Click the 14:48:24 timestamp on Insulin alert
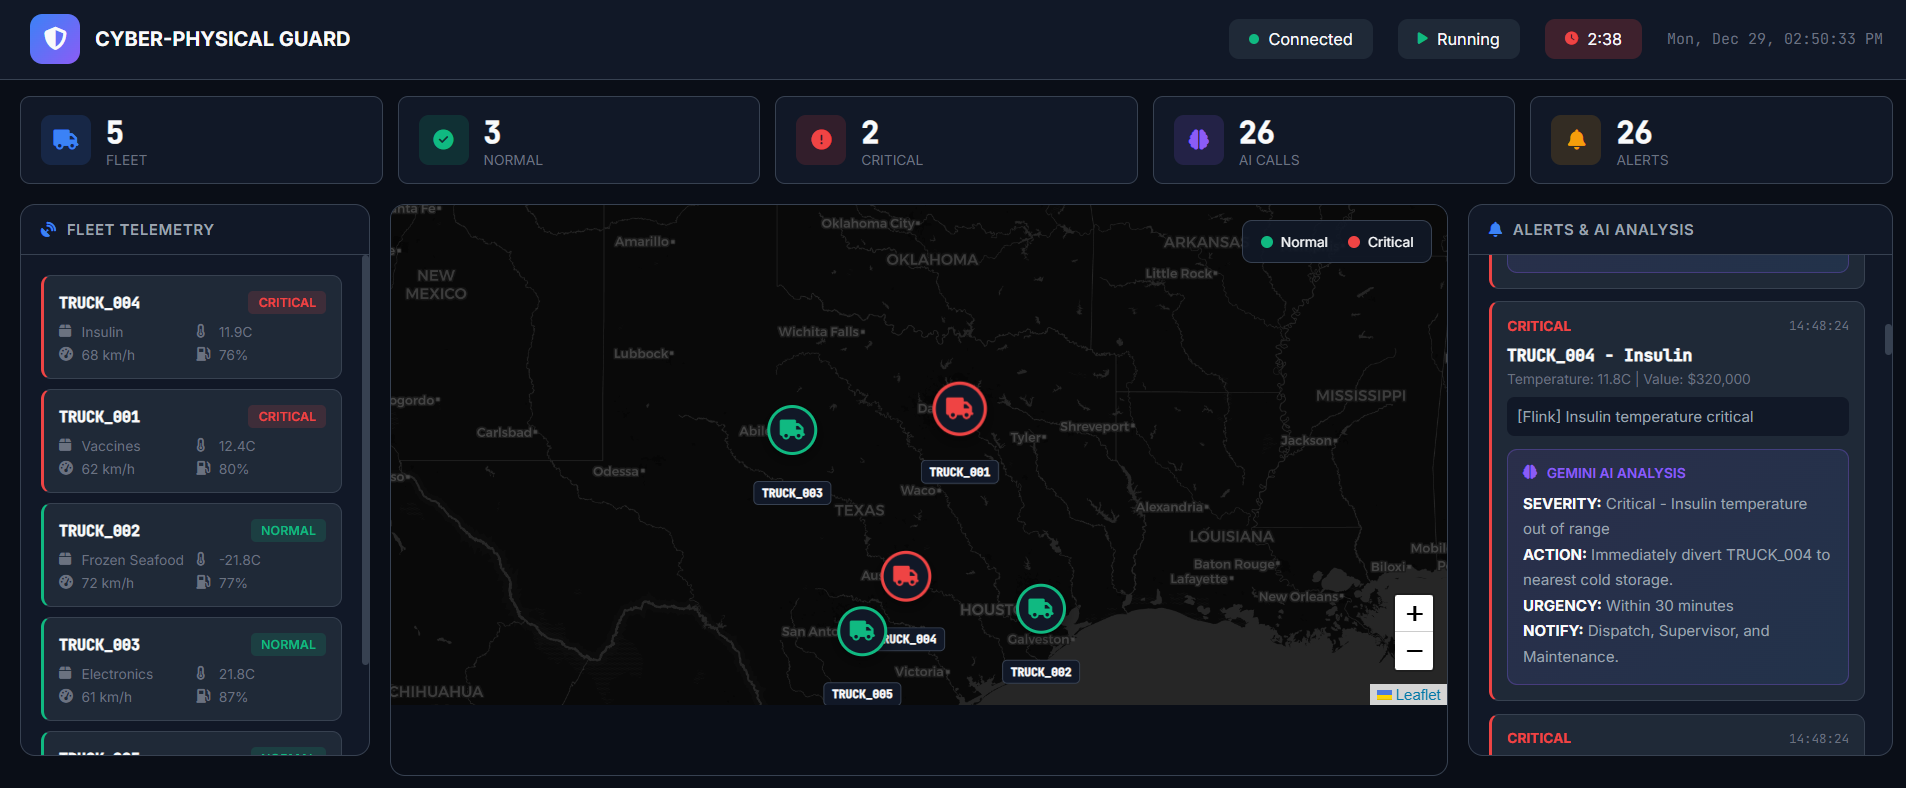The image size is (1906, 788). tap(1818, 326)
